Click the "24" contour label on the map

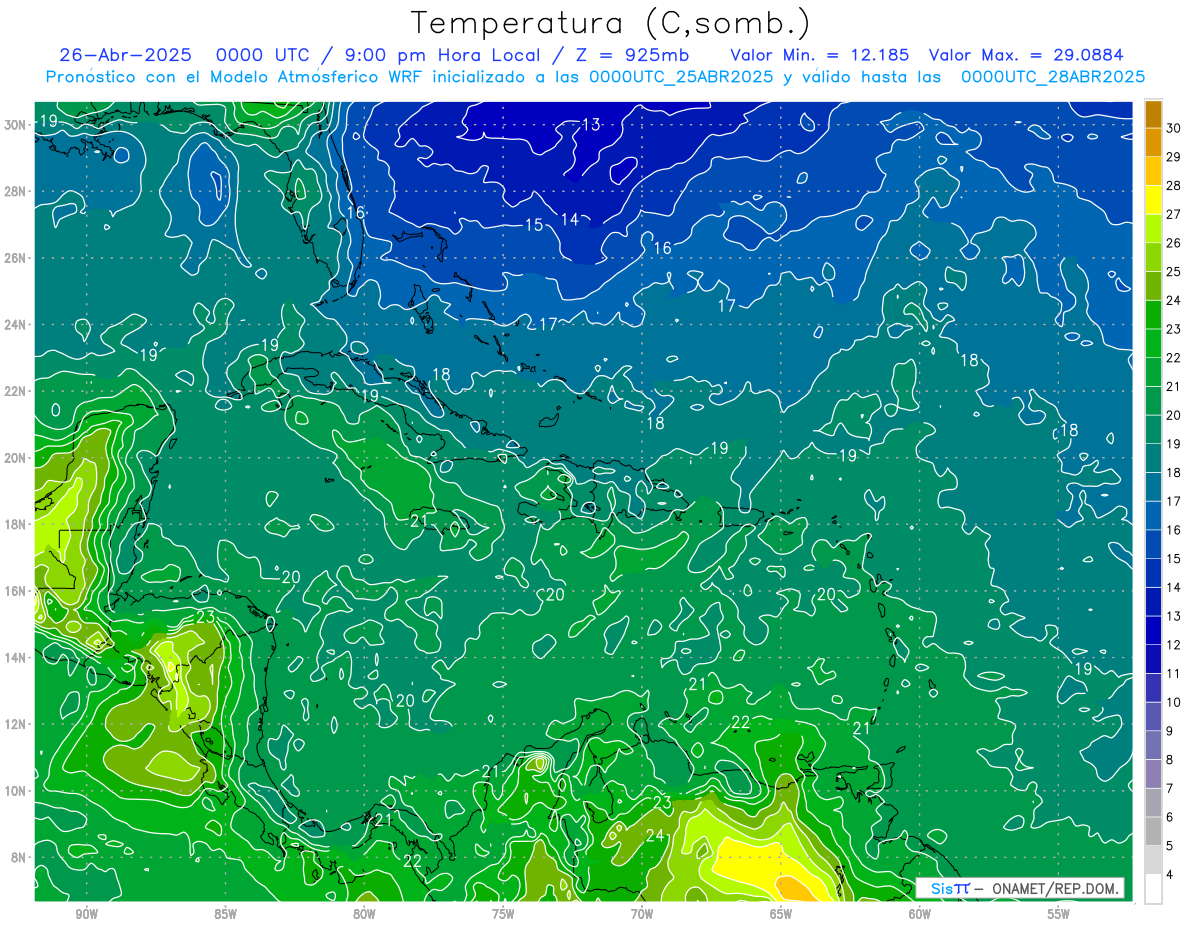(x=655, y=836)
